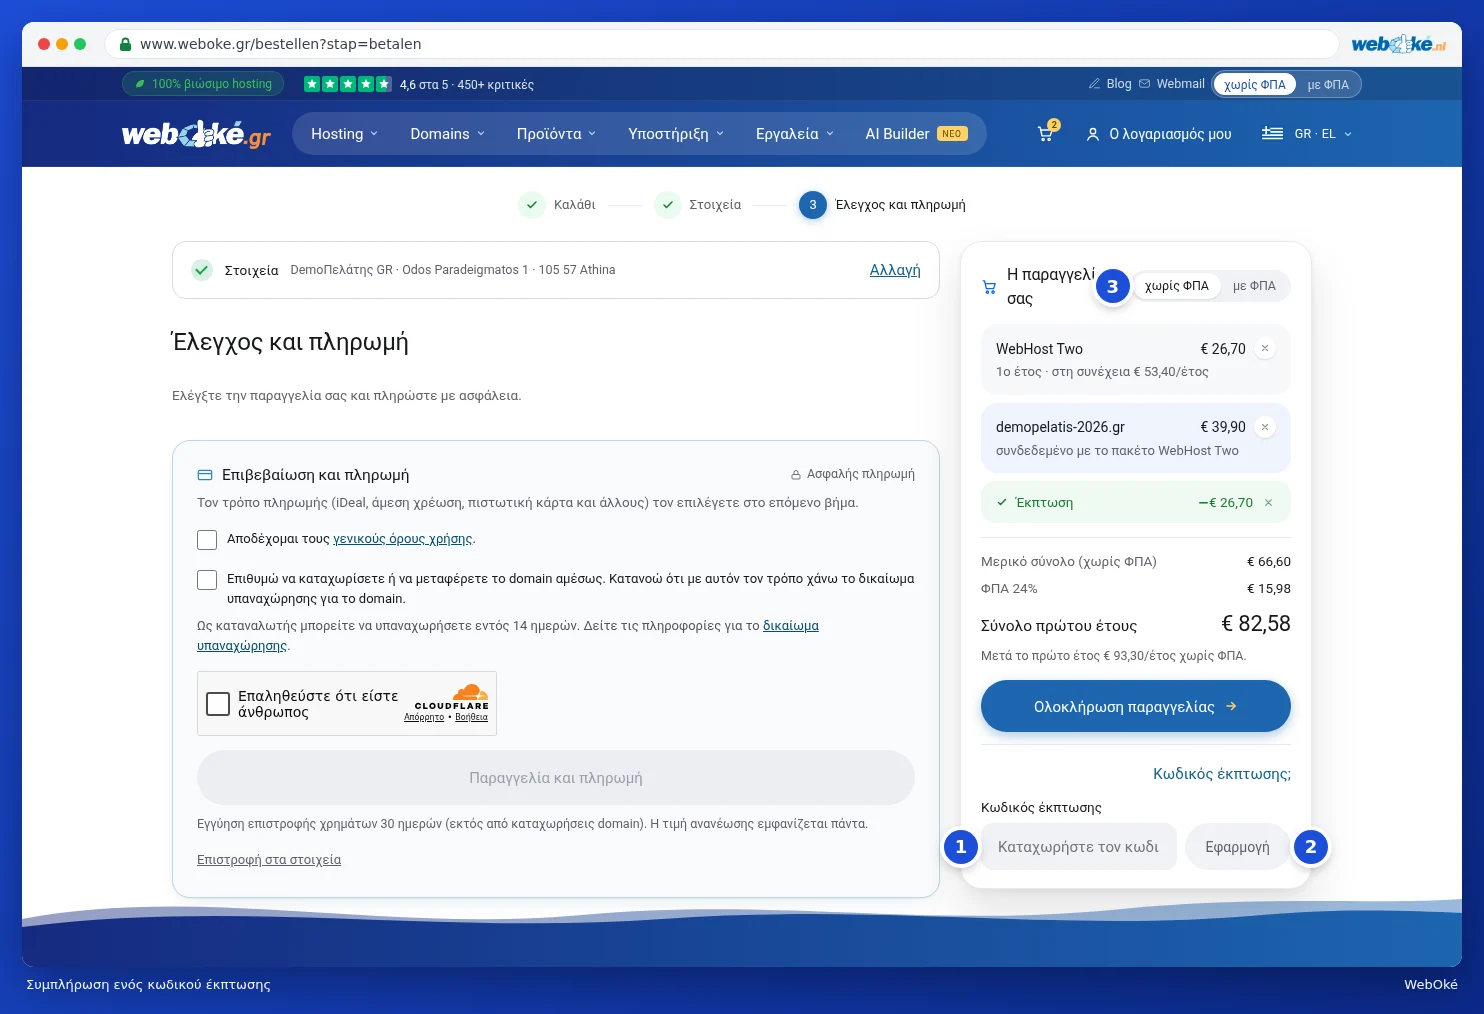Focus the discount code input field
The image size is (1484, 1014).
[x=1078, y=847]
